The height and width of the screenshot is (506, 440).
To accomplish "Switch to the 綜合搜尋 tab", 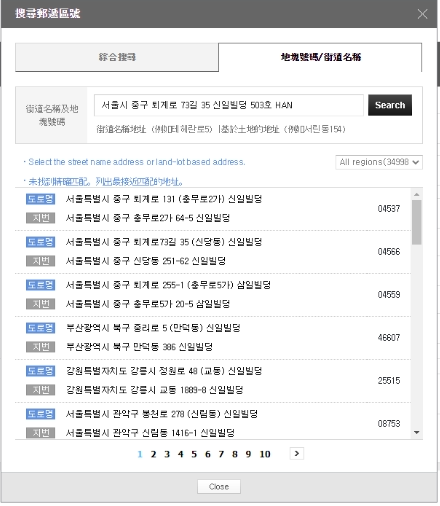I will coord(117,57).
